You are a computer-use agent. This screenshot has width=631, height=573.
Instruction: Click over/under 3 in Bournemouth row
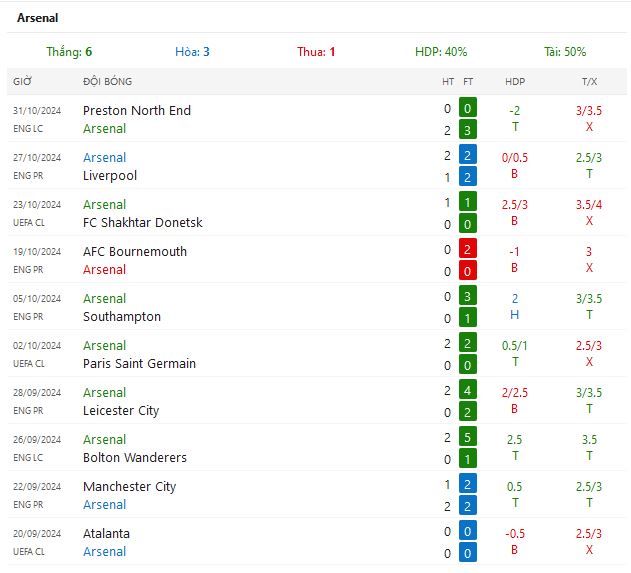click(x=589, y=252)
